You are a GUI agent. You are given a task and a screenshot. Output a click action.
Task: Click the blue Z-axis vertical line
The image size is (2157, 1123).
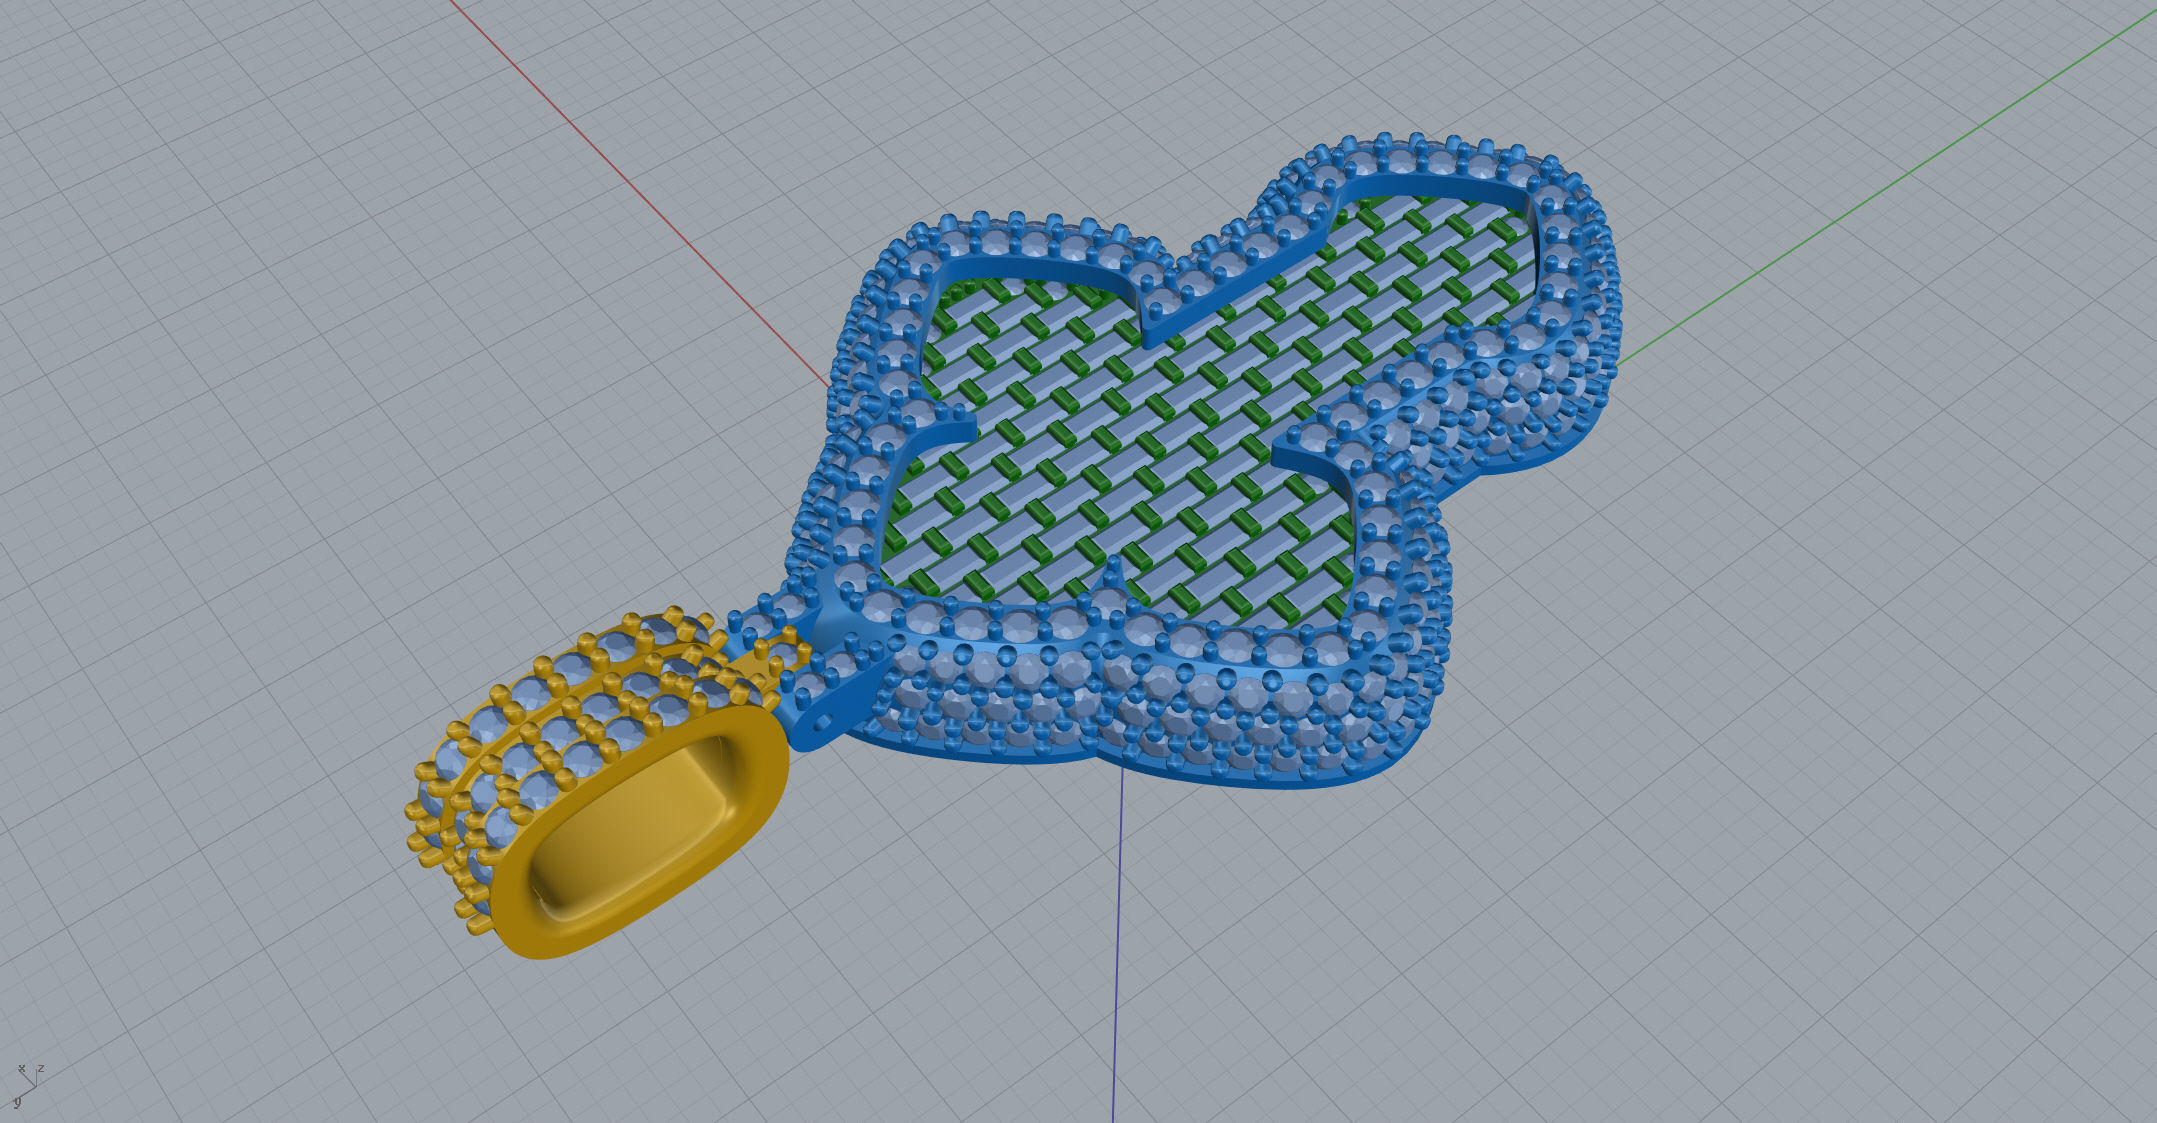point(1118,945)
